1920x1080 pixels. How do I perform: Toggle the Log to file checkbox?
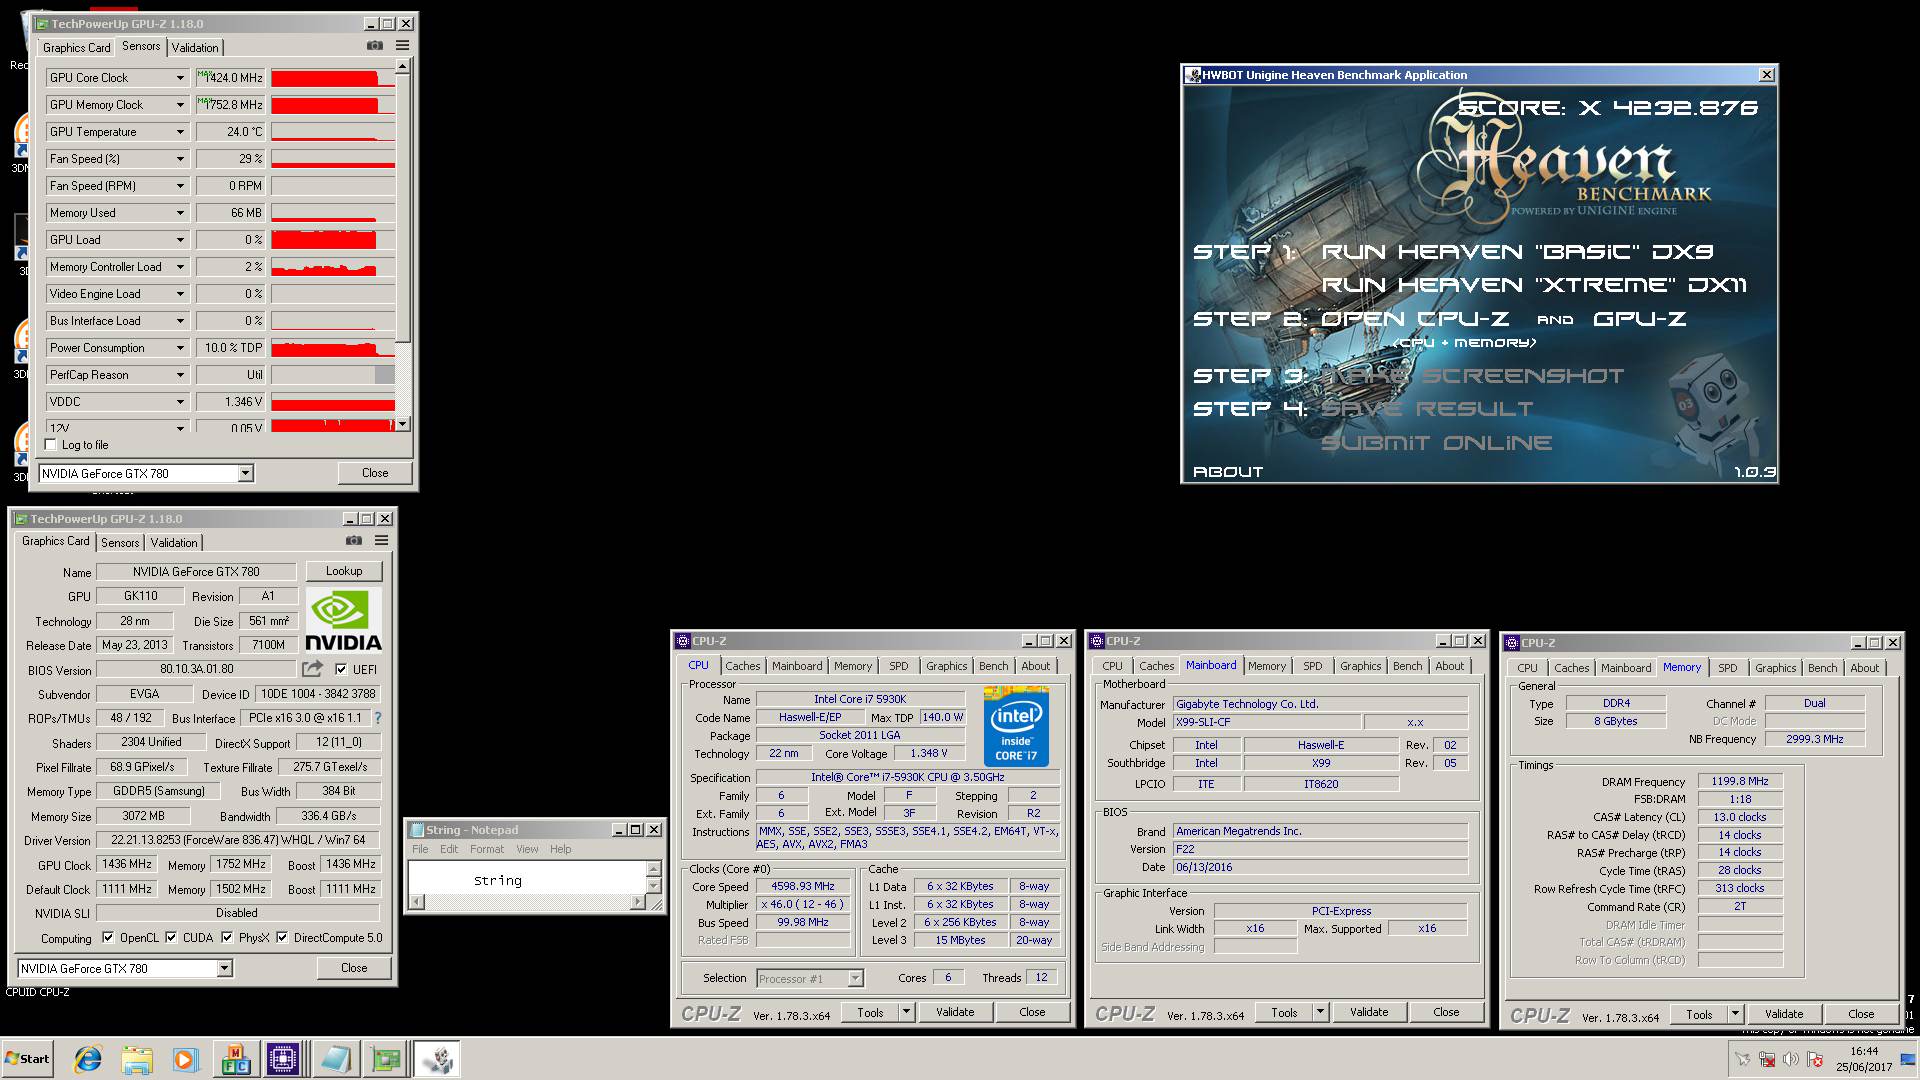pyautogui.click(x=51, y=445)
